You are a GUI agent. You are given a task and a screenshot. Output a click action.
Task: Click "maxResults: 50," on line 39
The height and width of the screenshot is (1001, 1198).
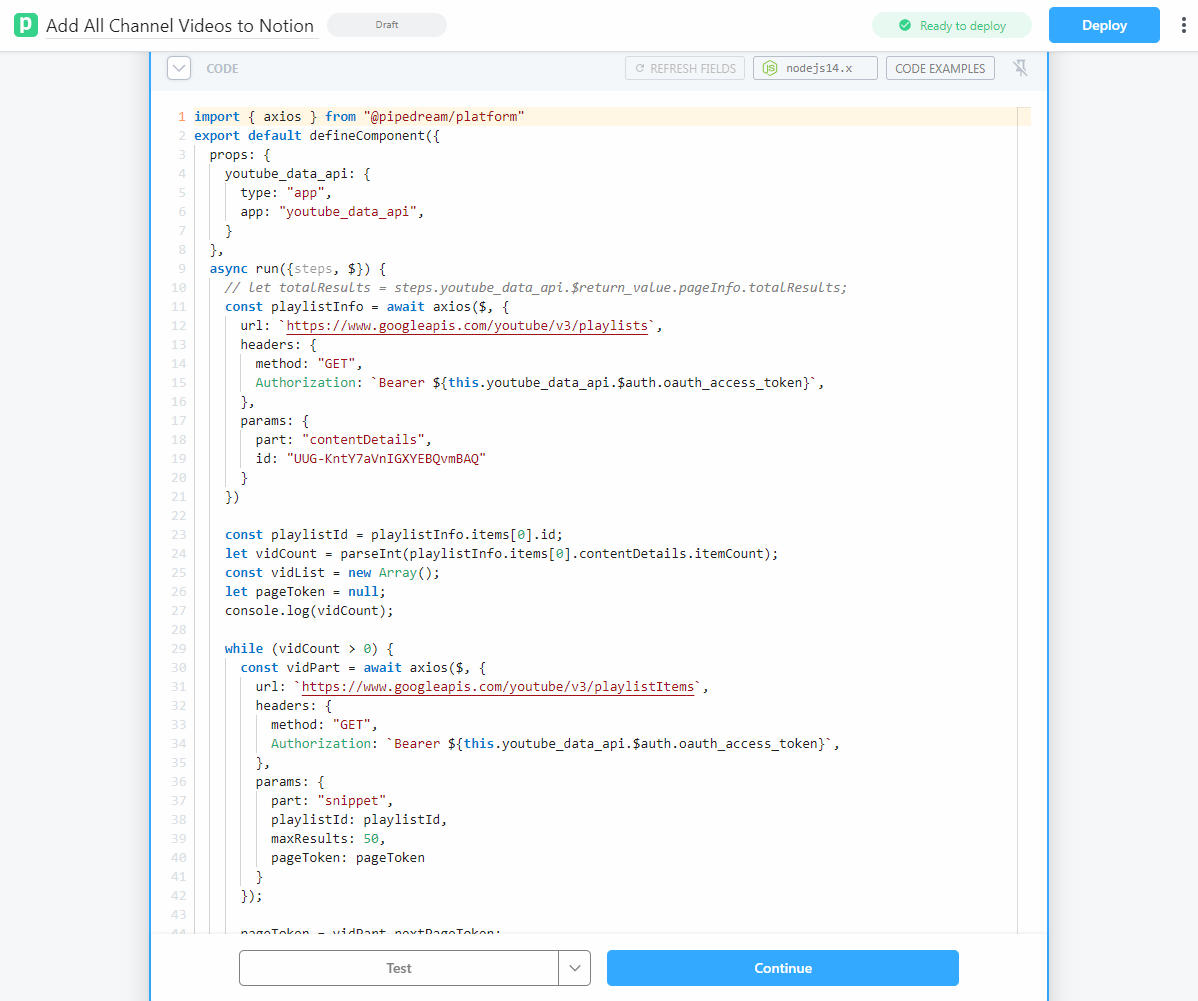tap(329, 838)
